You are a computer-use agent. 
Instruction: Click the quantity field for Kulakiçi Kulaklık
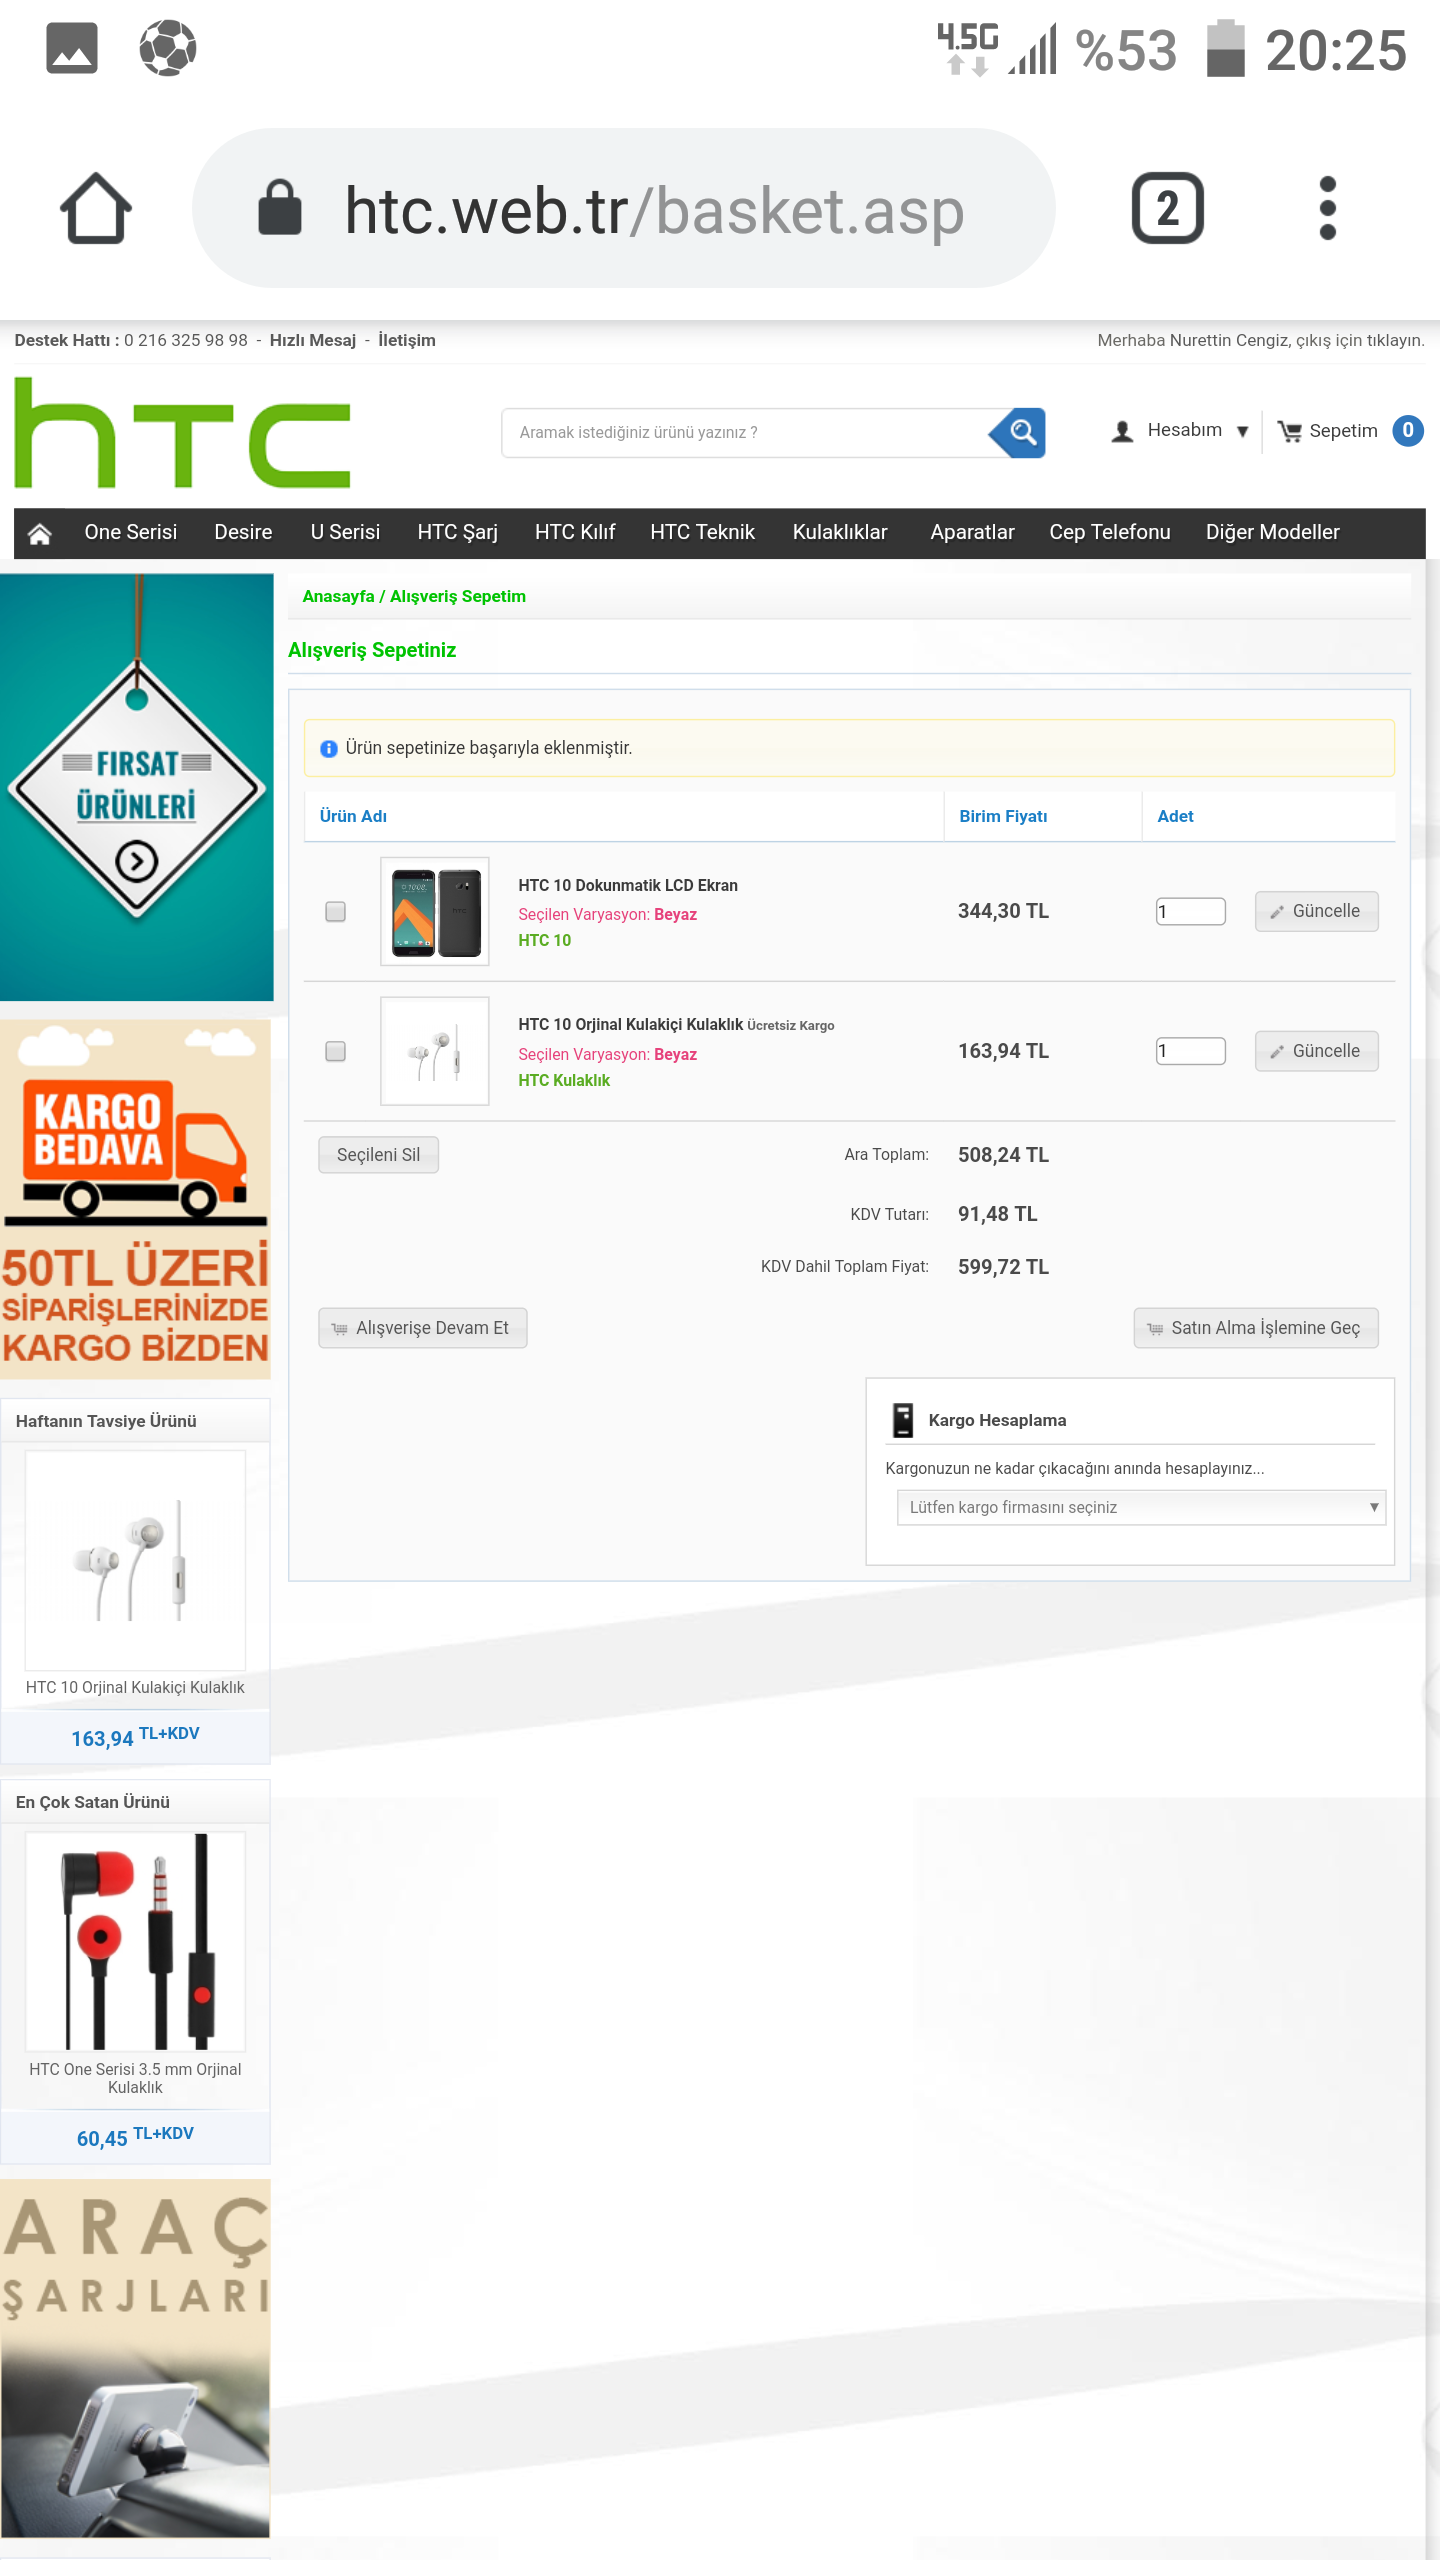[1191, 1051]
